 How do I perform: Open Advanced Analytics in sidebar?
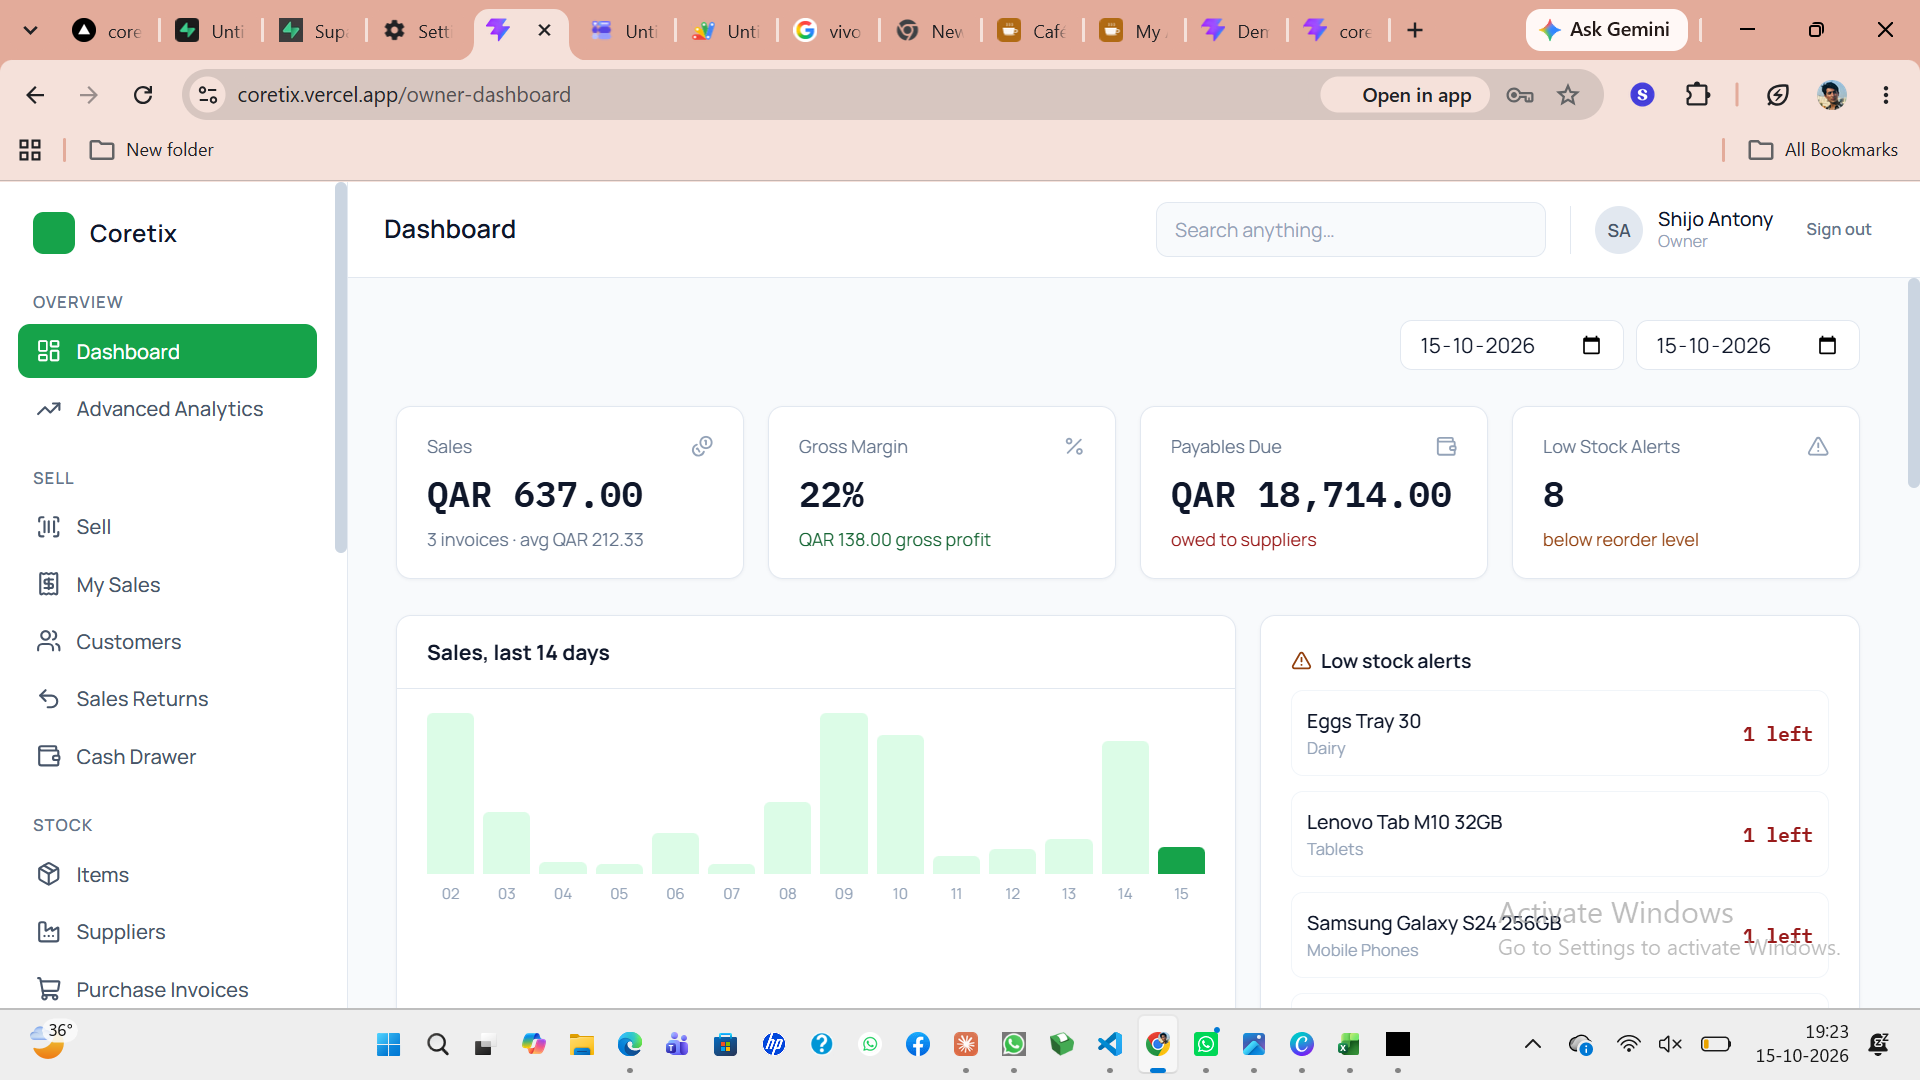[167, 409]
